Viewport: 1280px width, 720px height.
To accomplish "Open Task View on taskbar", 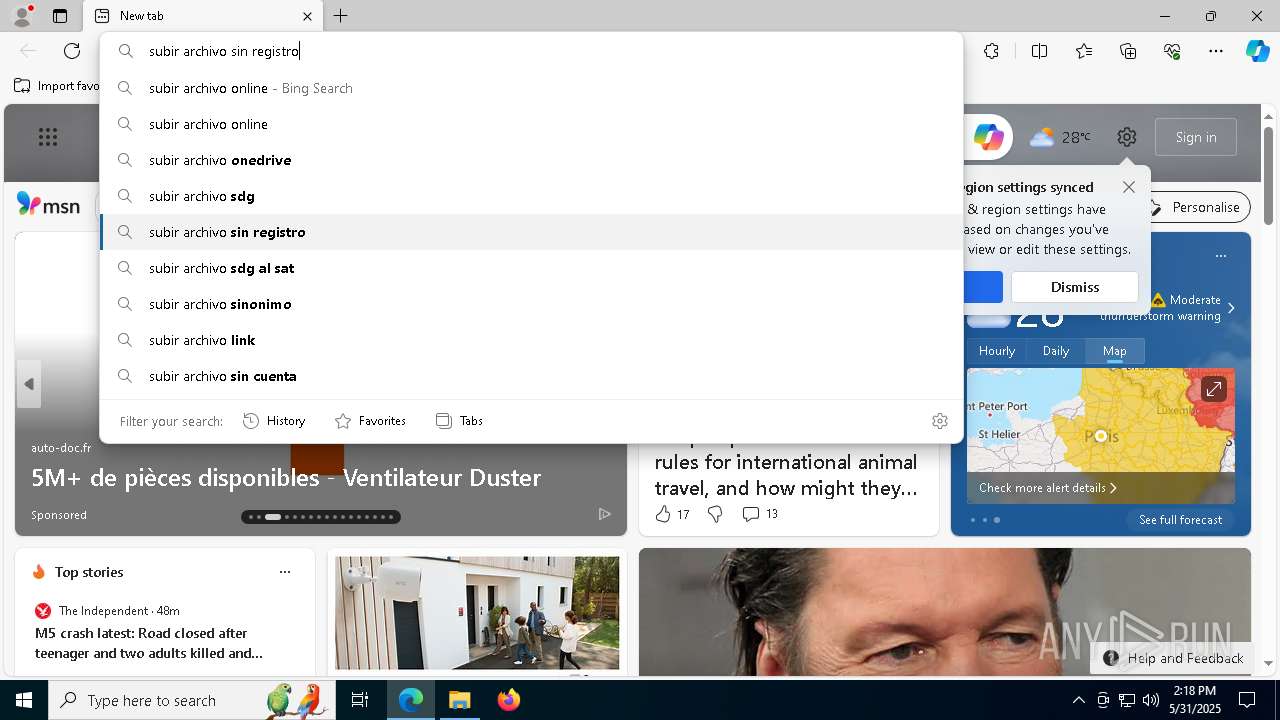I will pos(360,700).
